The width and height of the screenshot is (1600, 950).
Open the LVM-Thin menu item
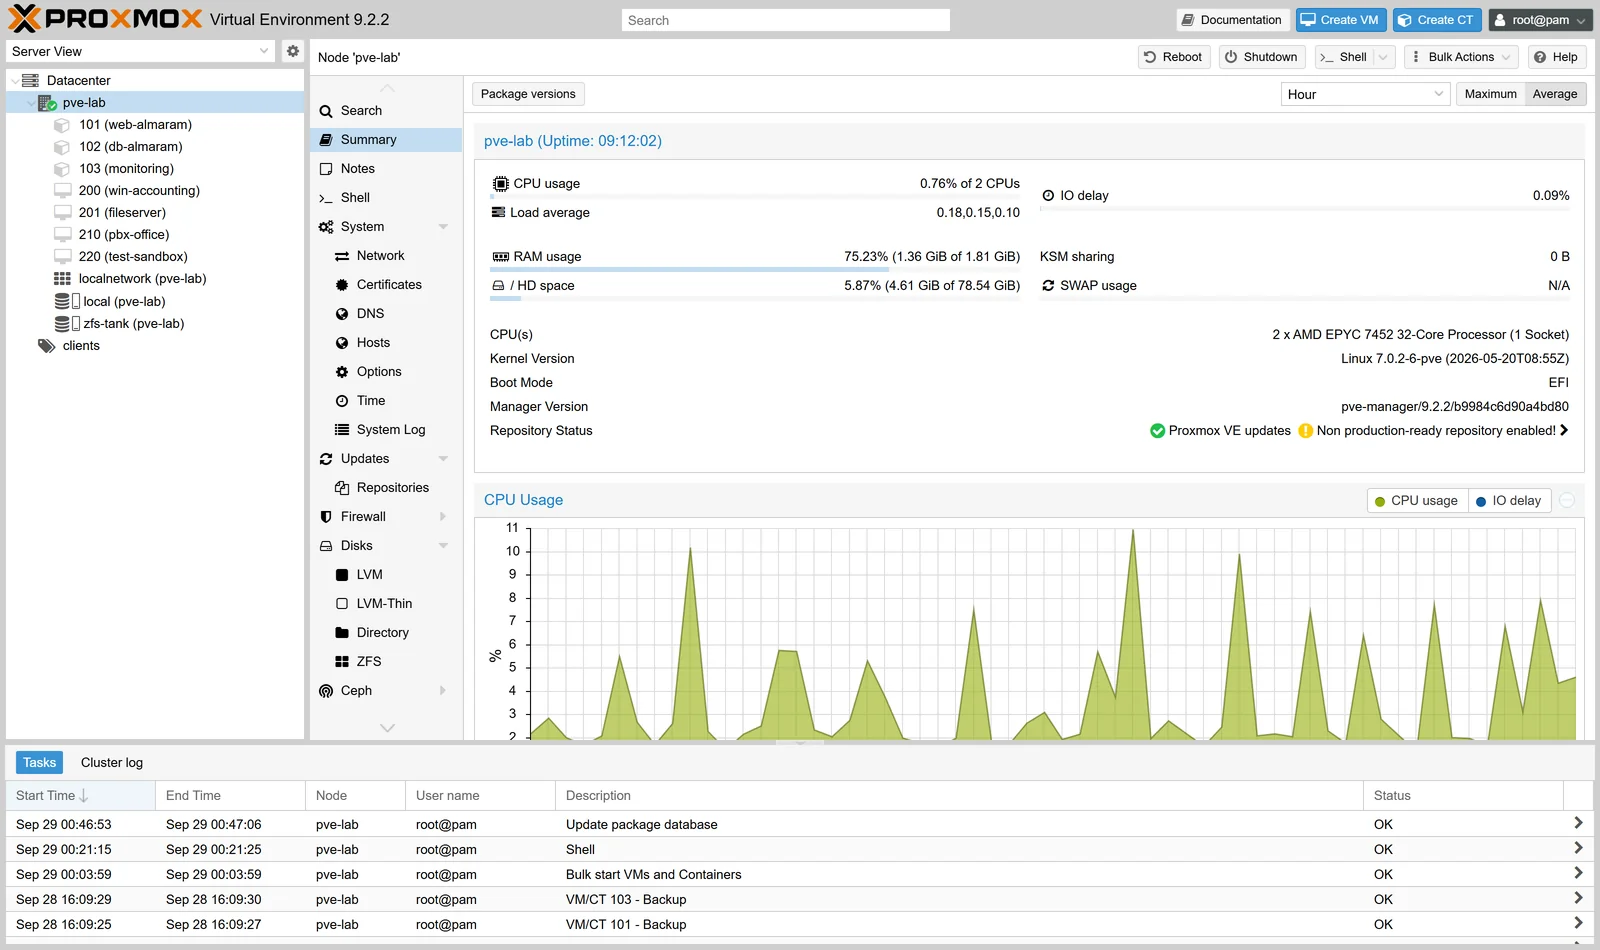[x=386, y=604]
